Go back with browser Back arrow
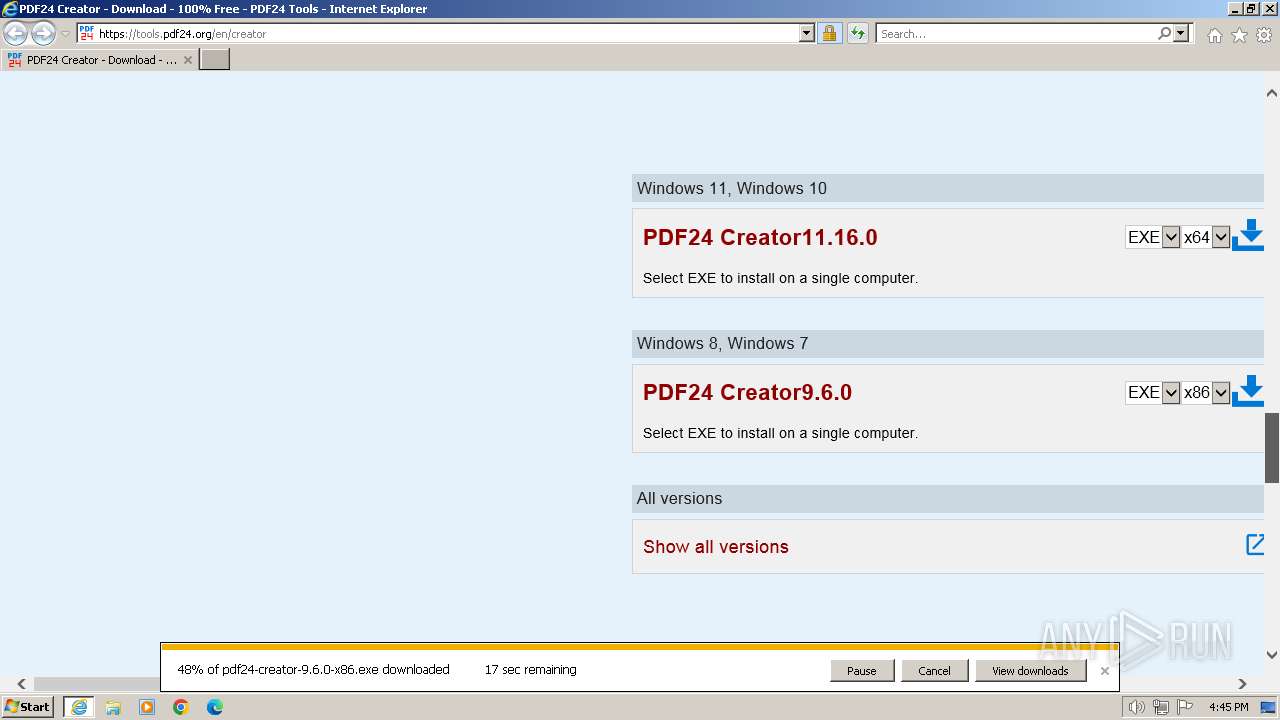 (15, 33)
